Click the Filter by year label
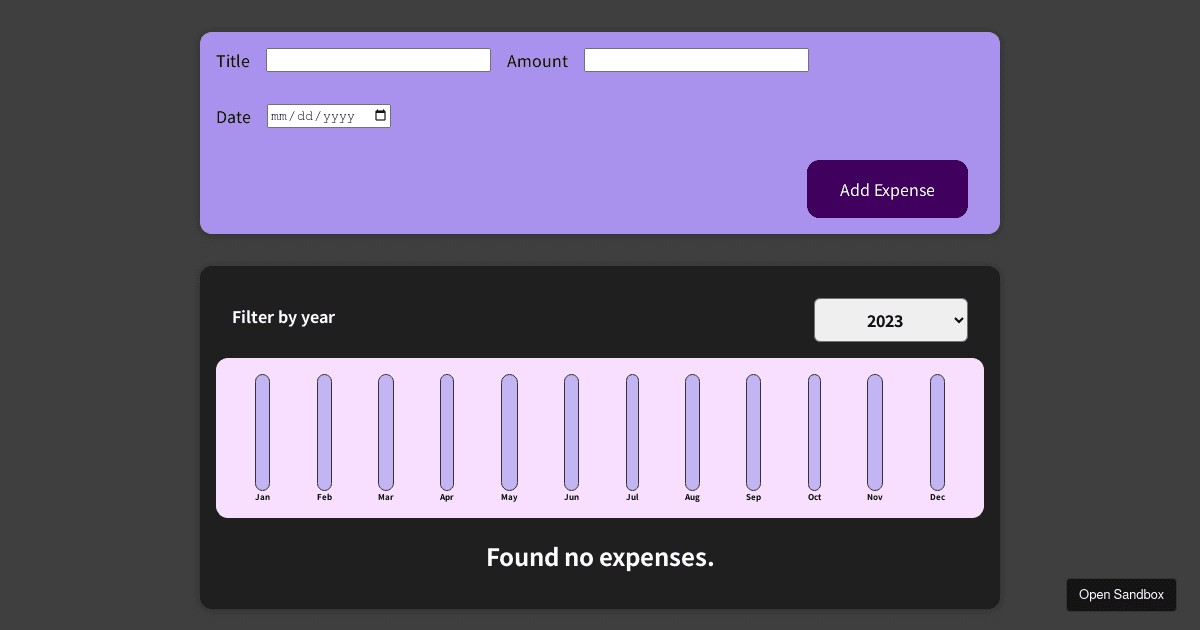The height and width of the screenshot is (630, 1200). click(x=283, y=317)
